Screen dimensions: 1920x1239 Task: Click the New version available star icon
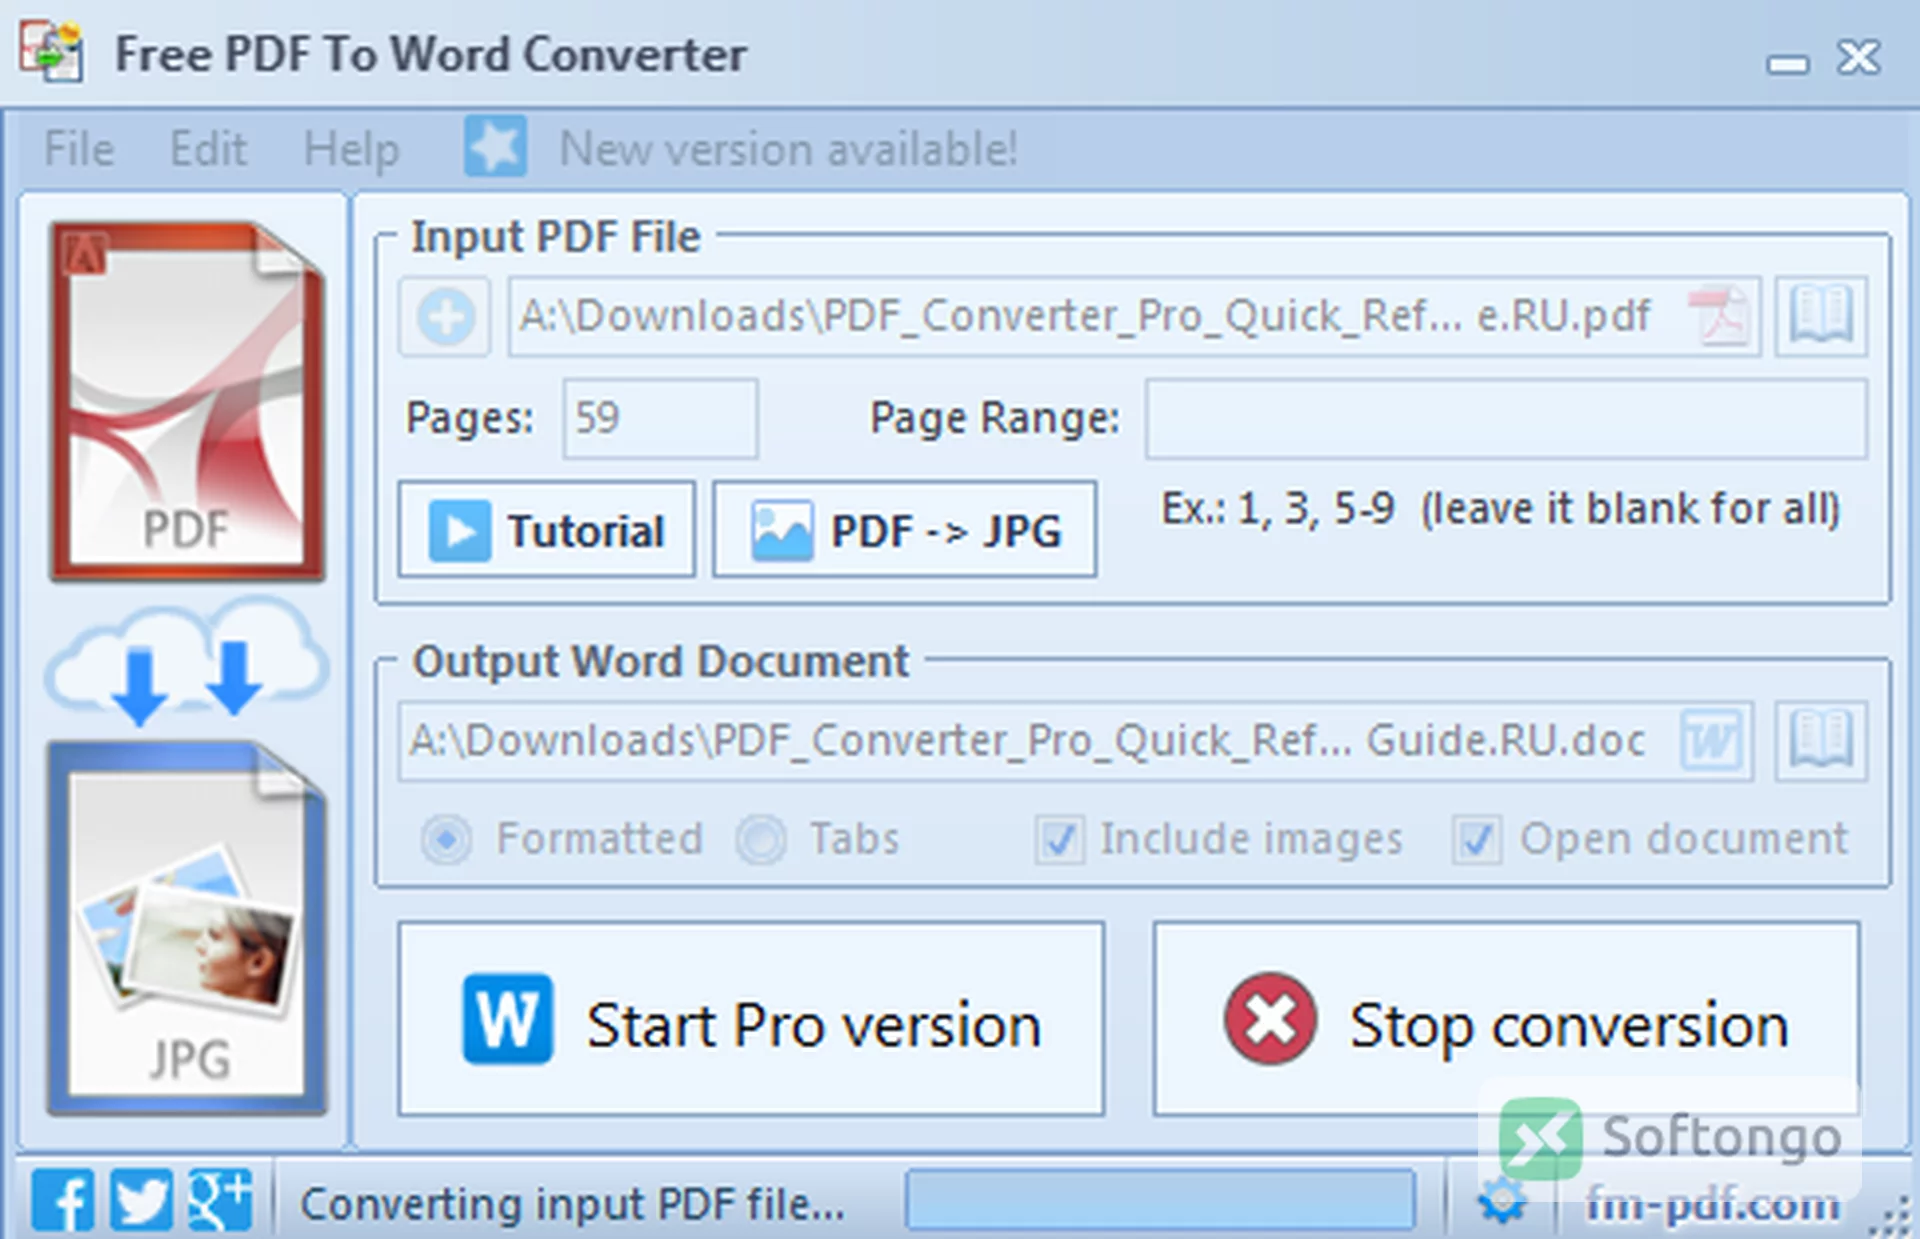(495, 147)
